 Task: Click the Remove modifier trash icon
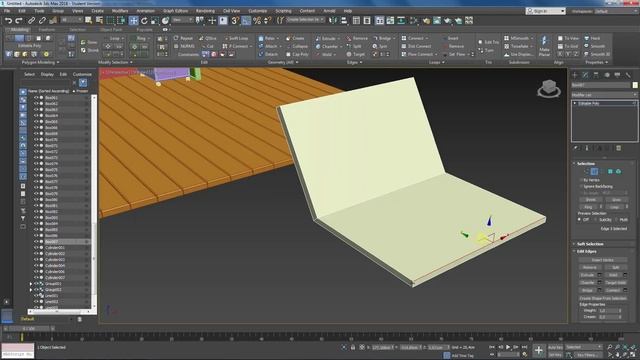point(619,148)
